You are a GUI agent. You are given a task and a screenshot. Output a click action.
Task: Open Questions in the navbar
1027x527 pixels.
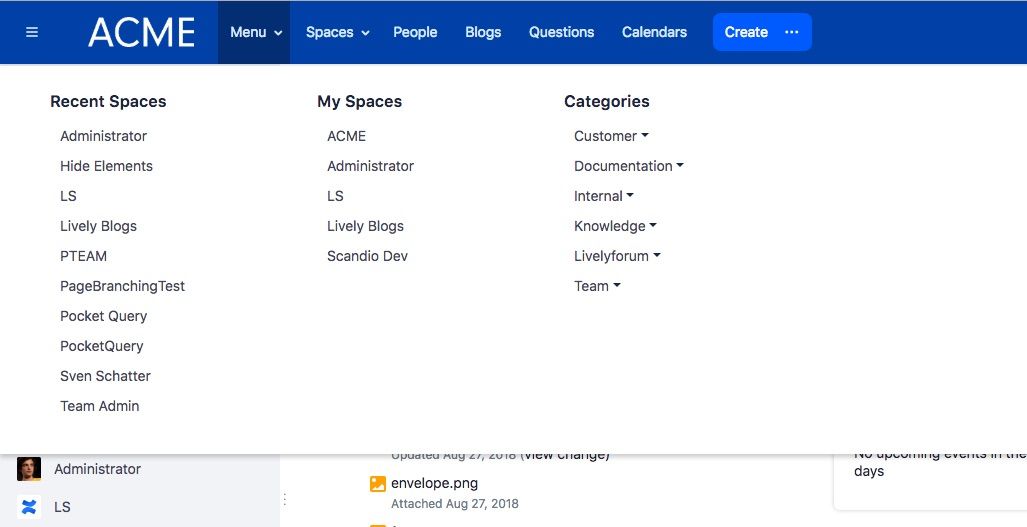pyautogui.click(x=561, y=32)
